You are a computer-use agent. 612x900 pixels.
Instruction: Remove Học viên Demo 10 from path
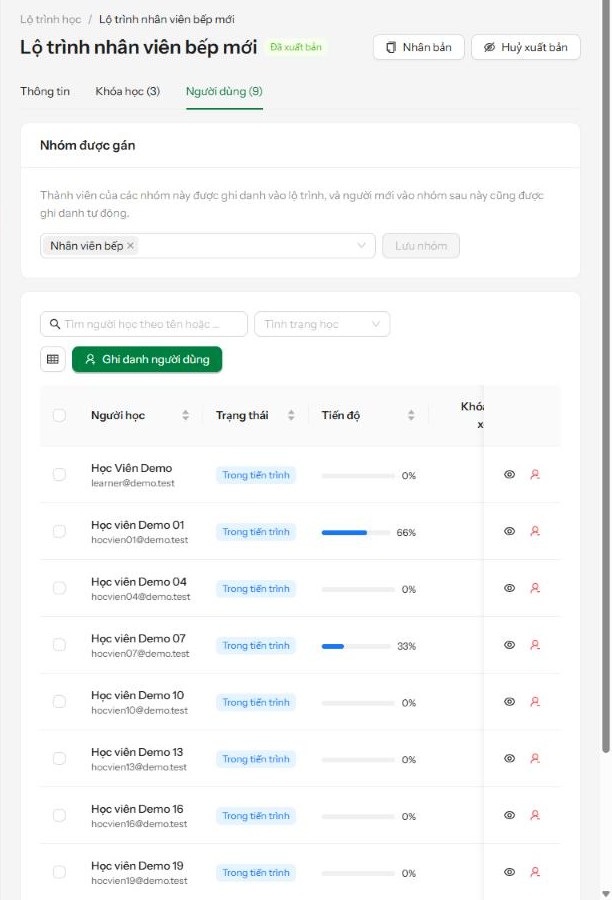[534, 701]
